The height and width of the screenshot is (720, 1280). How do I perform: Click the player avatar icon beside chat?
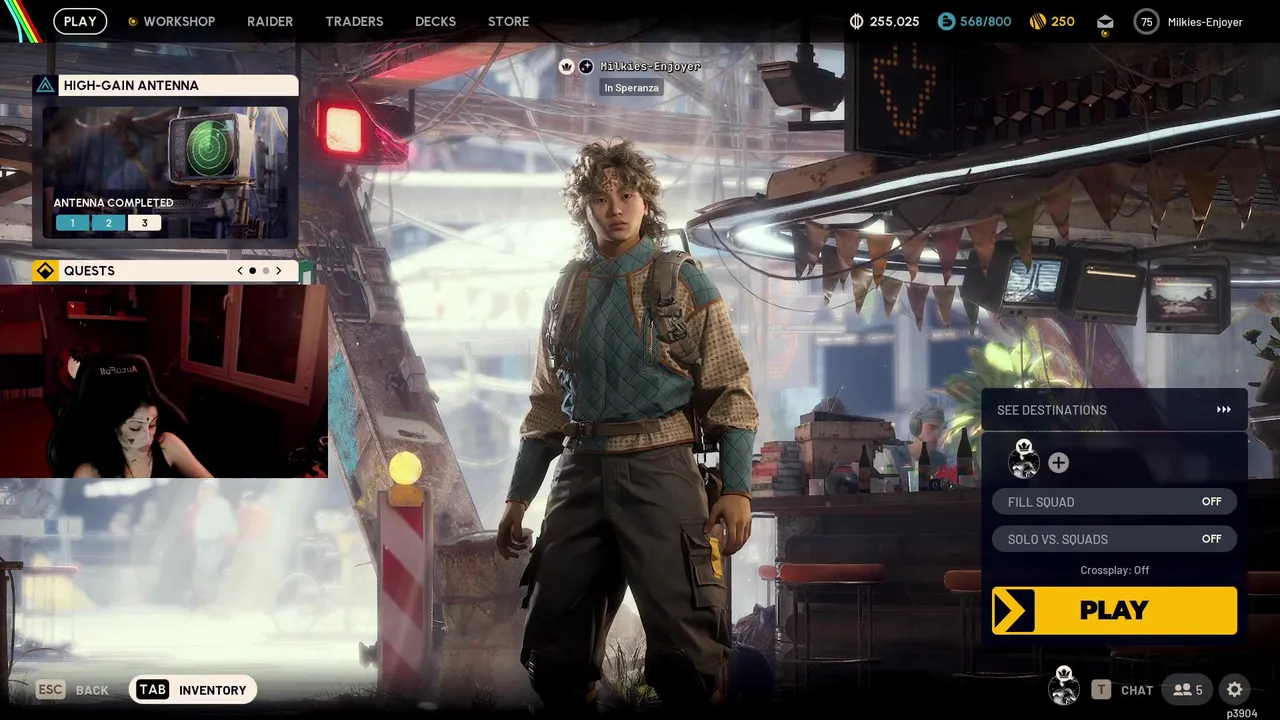(1064, 686)
